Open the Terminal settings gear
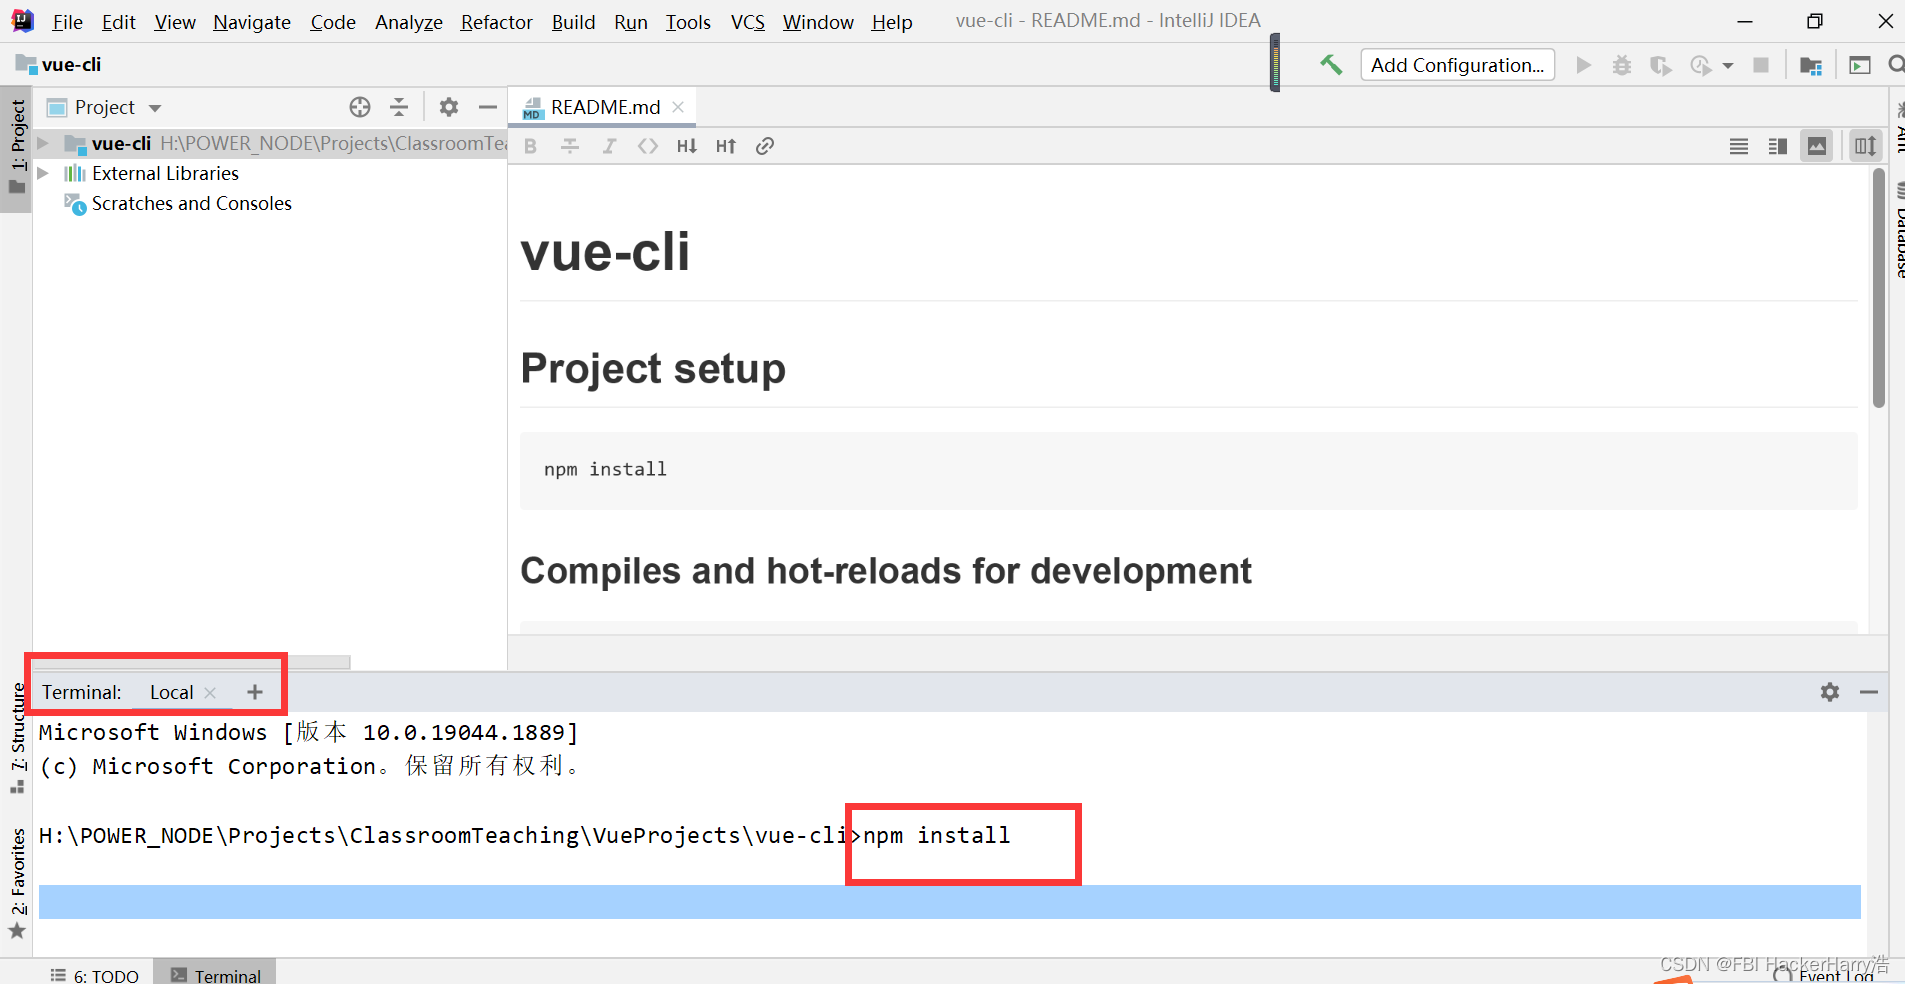The height and width of the screenshot is (984, 1905). coord(1829,692)
